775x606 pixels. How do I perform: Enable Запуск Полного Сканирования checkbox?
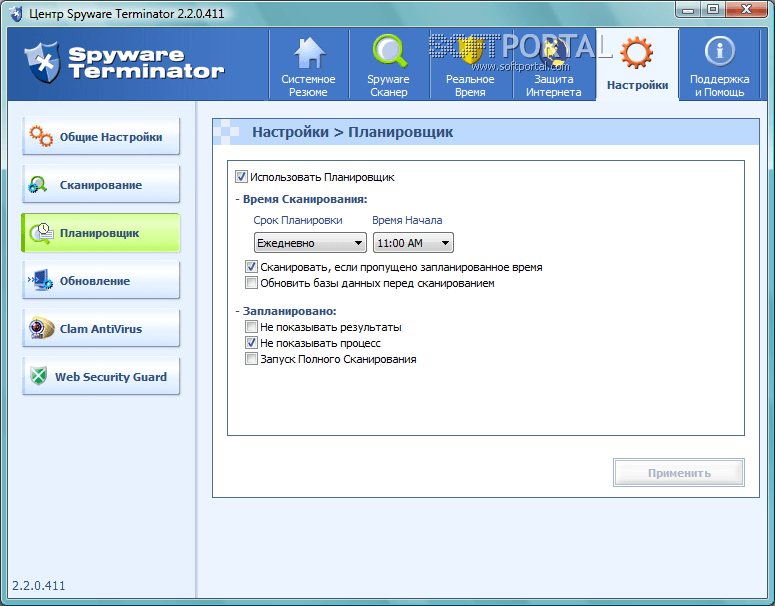[251, 359]
